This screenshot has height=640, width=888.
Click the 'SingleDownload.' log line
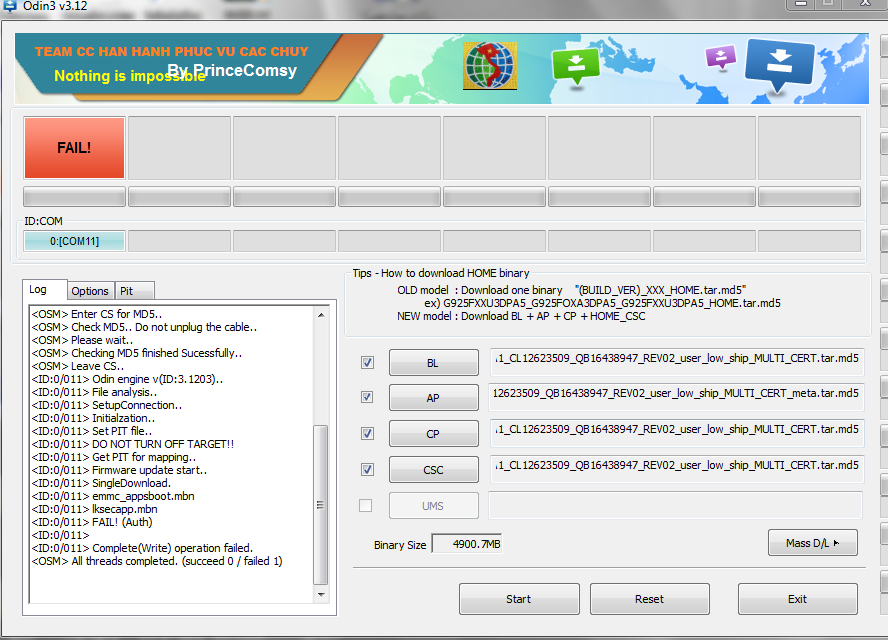click(101, 483)
